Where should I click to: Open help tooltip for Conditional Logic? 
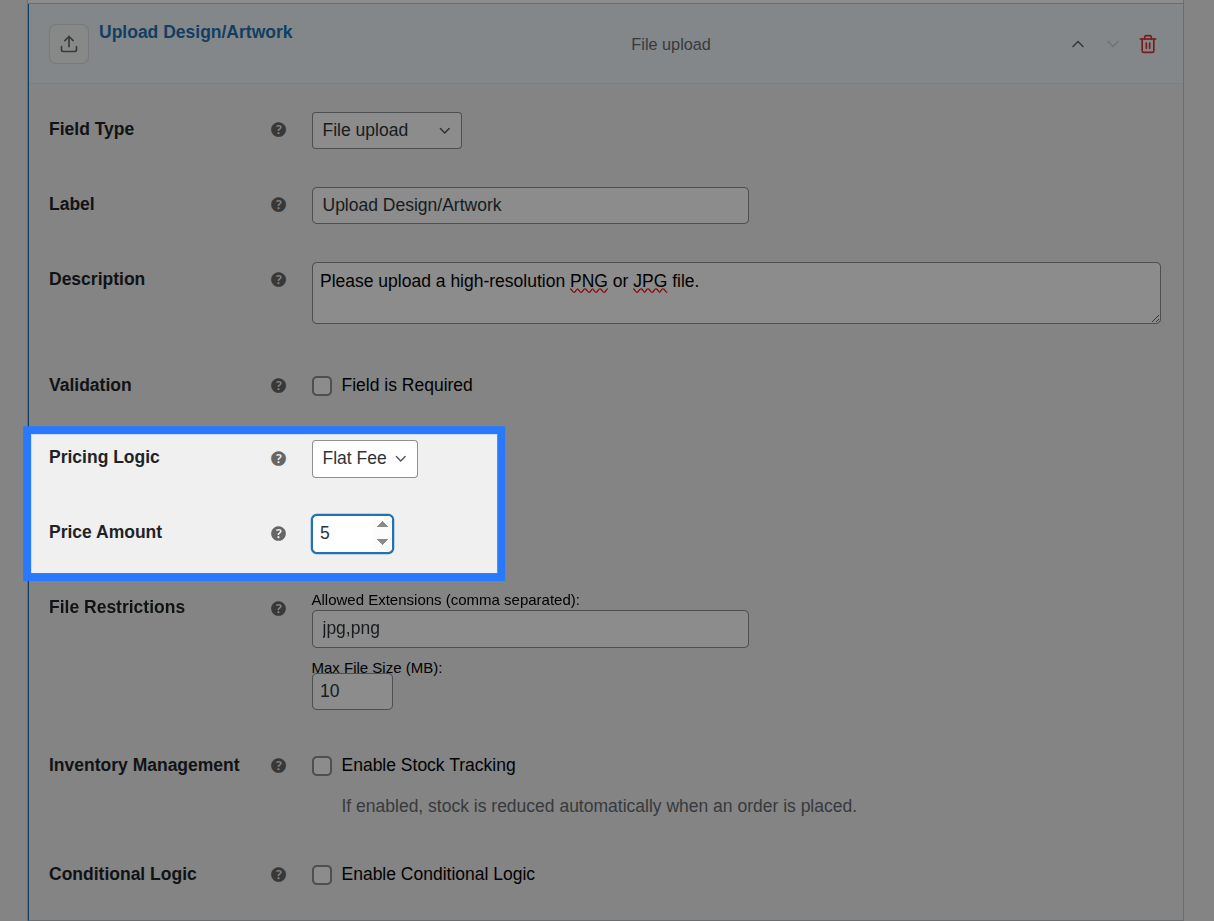(279, 875)
